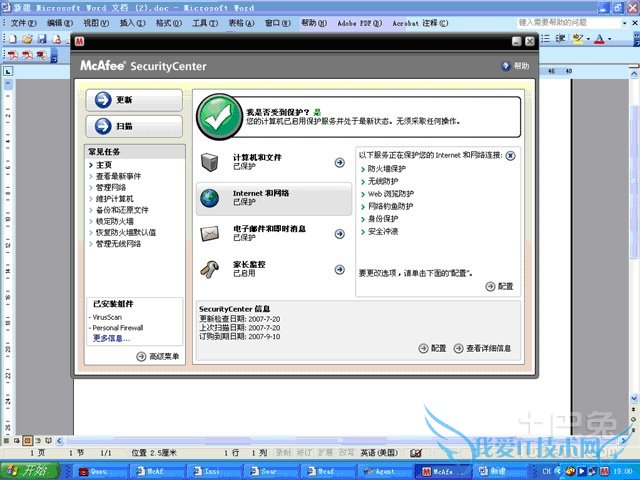Click 配置 in the Internet services panel

coord(500,287)
